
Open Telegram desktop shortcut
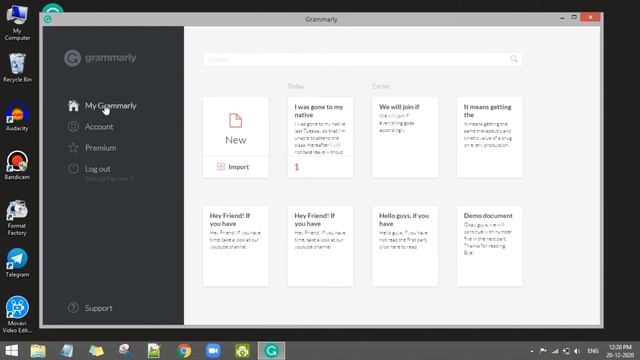[x=17, y=262]
